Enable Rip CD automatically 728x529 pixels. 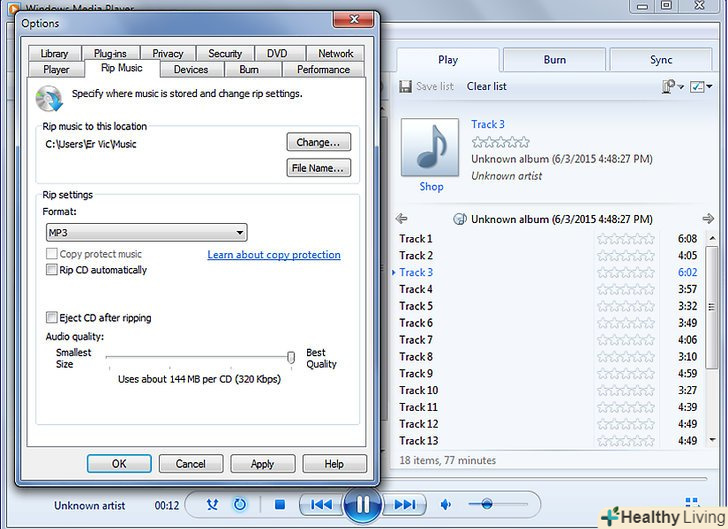coord(52,270)
